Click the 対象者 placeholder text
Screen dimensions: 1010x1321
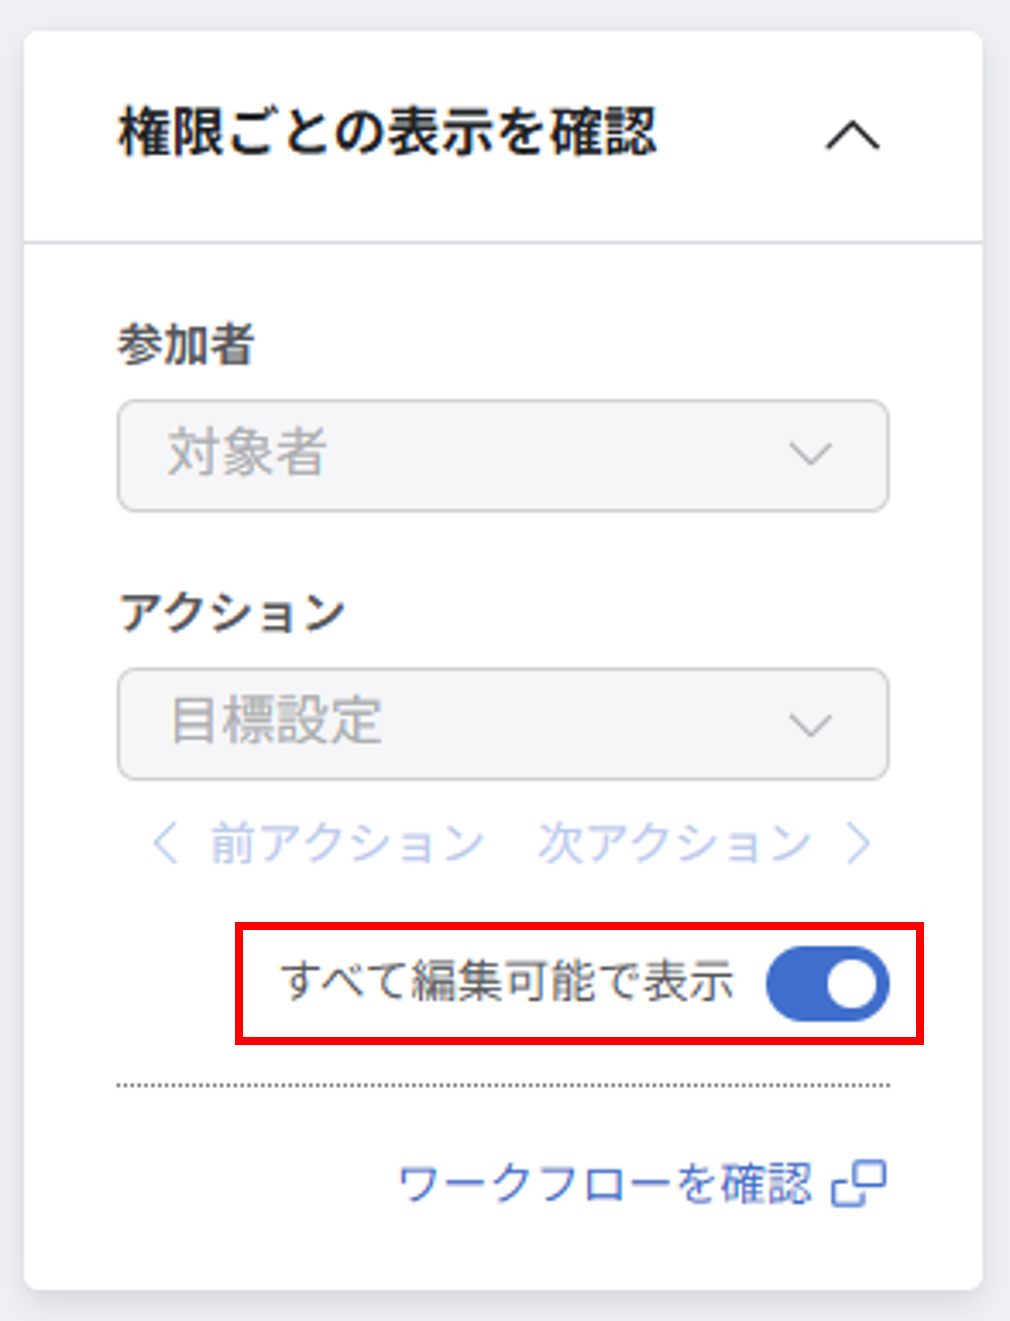[247, 453]
